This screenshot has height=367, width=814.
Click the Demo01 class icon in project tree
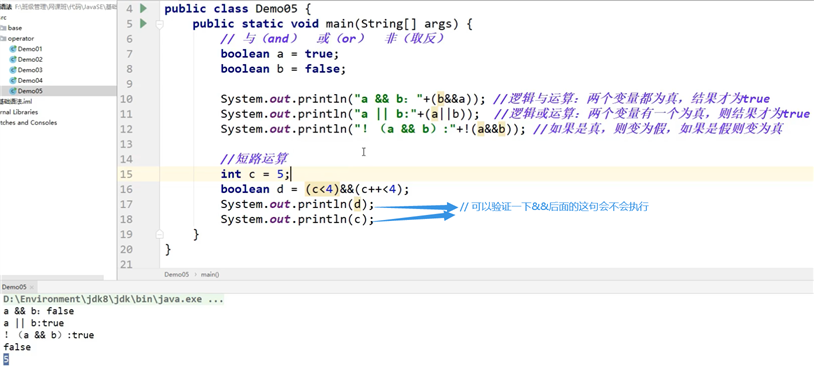click(x=13, y=49)
